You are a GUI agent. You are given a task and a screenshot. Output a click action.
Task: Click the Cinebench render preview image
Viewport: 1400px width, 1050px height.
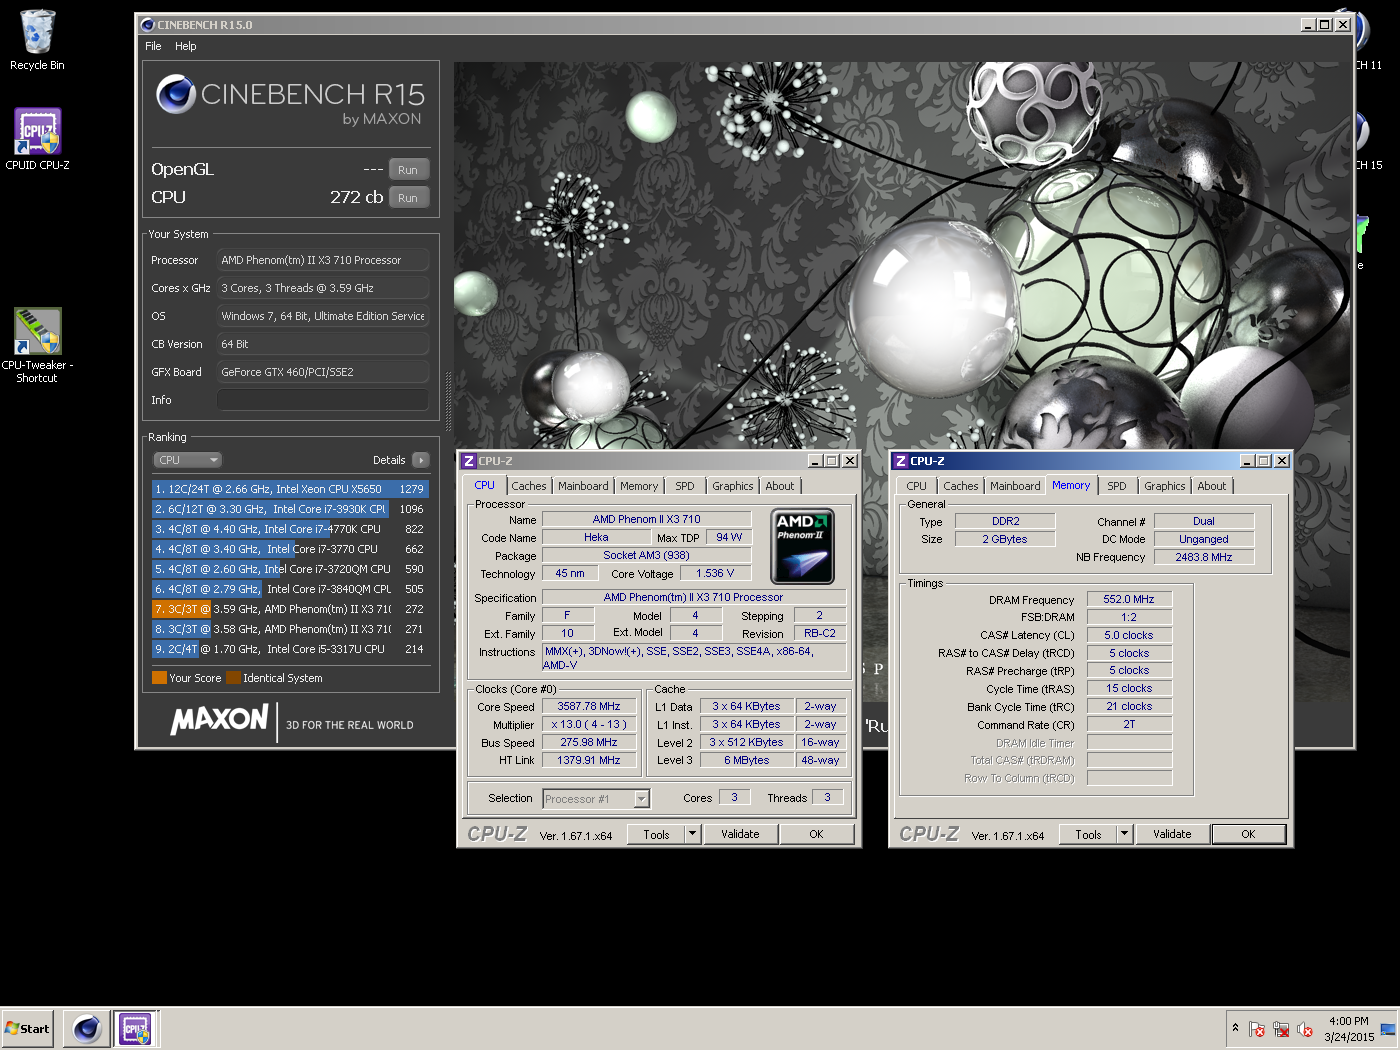click(x=902, y=256)
